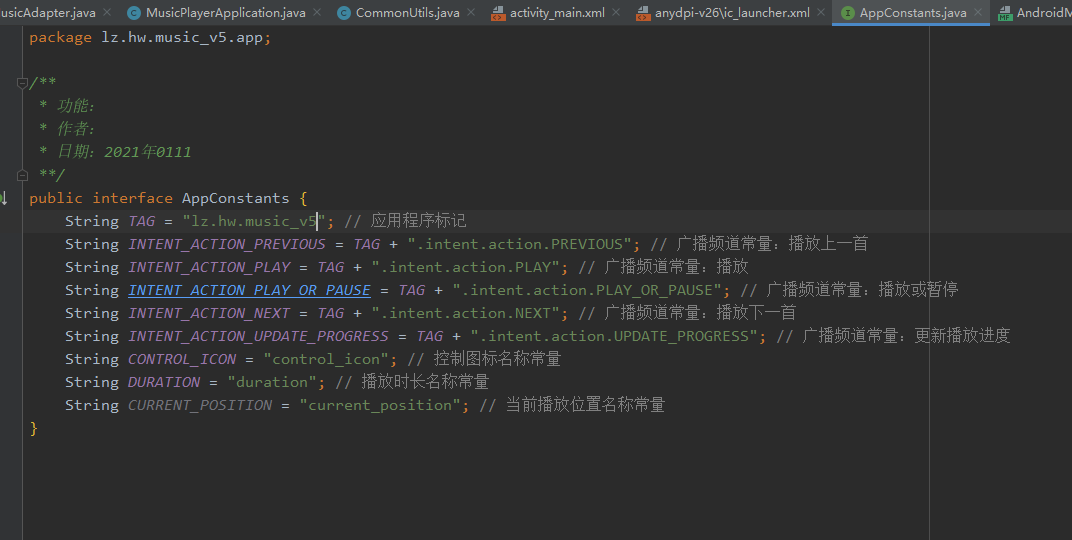Click the AppConstants interface name
The image size is (1072, 540).
pos(235,198)
